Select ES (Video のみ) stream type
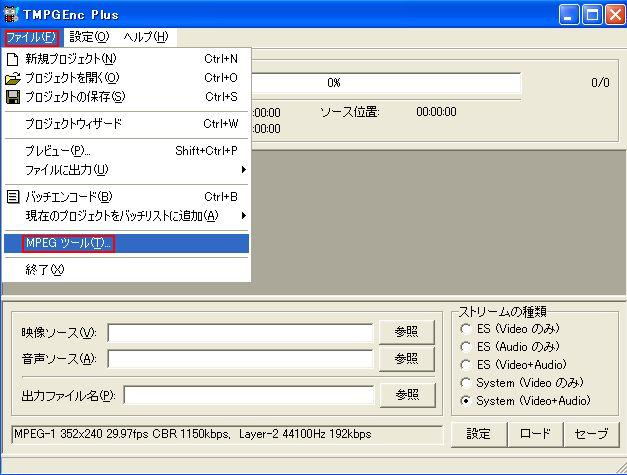 [x=465, y=329]
